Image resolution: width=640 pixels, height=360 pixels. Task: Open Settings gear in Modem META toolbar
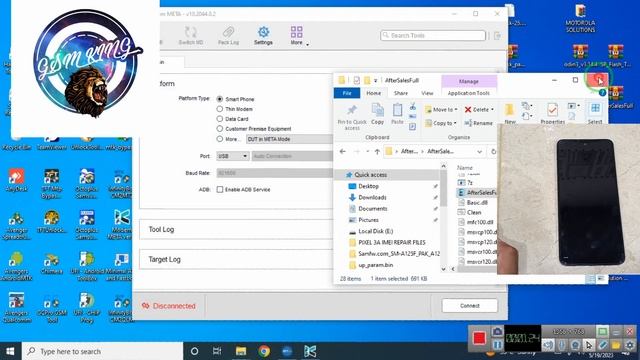point(263,35)
